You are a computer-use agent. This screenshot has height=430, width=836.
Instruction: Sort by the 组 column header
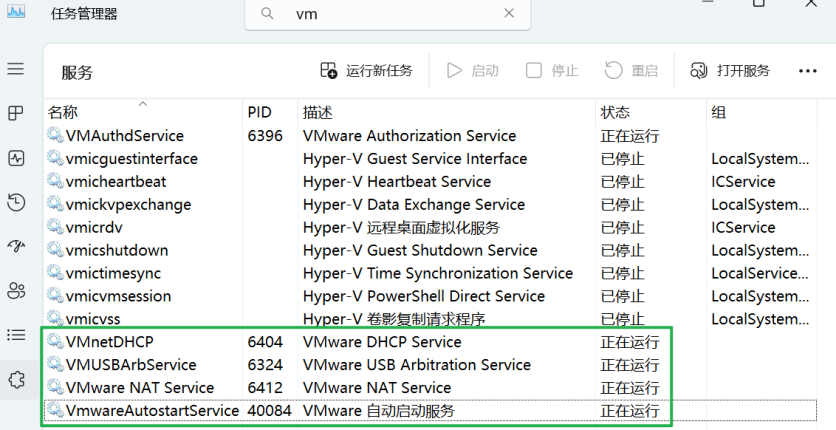[761, 112]
